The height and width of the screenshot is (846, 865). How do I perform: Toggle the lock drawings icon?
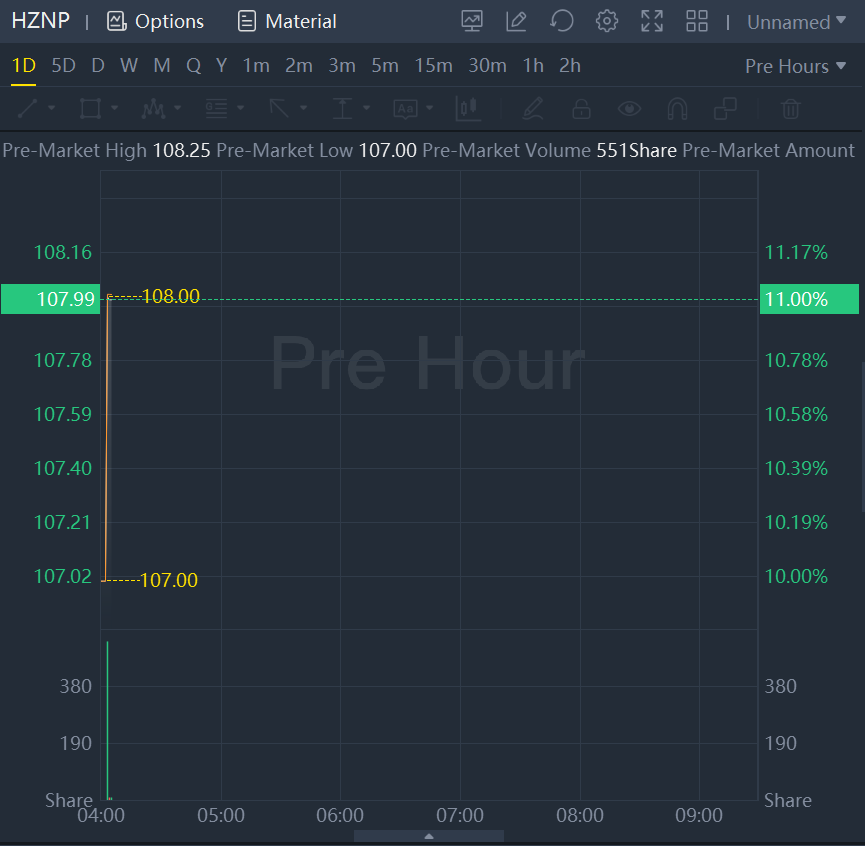click(580, 108)
